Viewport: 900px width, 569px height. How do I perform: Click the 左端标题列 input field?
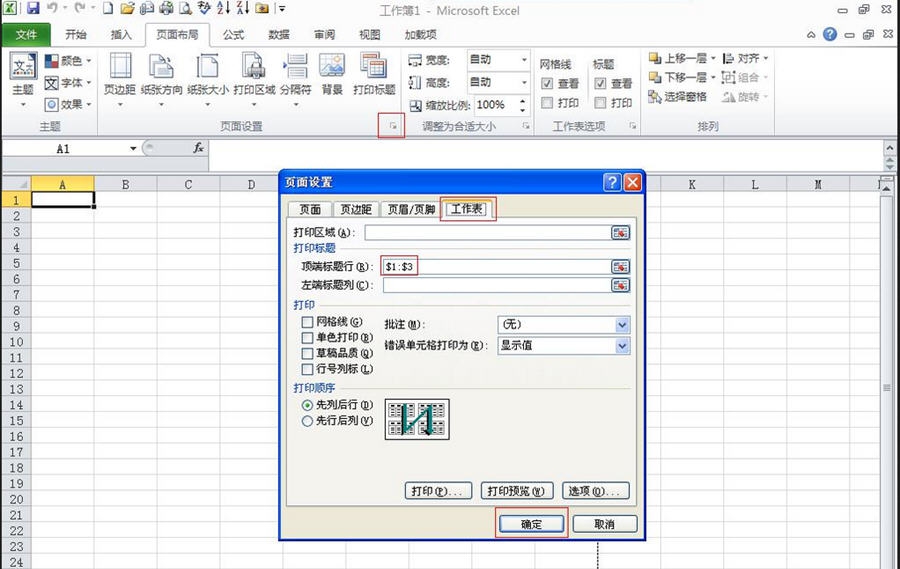click(496, 285)
